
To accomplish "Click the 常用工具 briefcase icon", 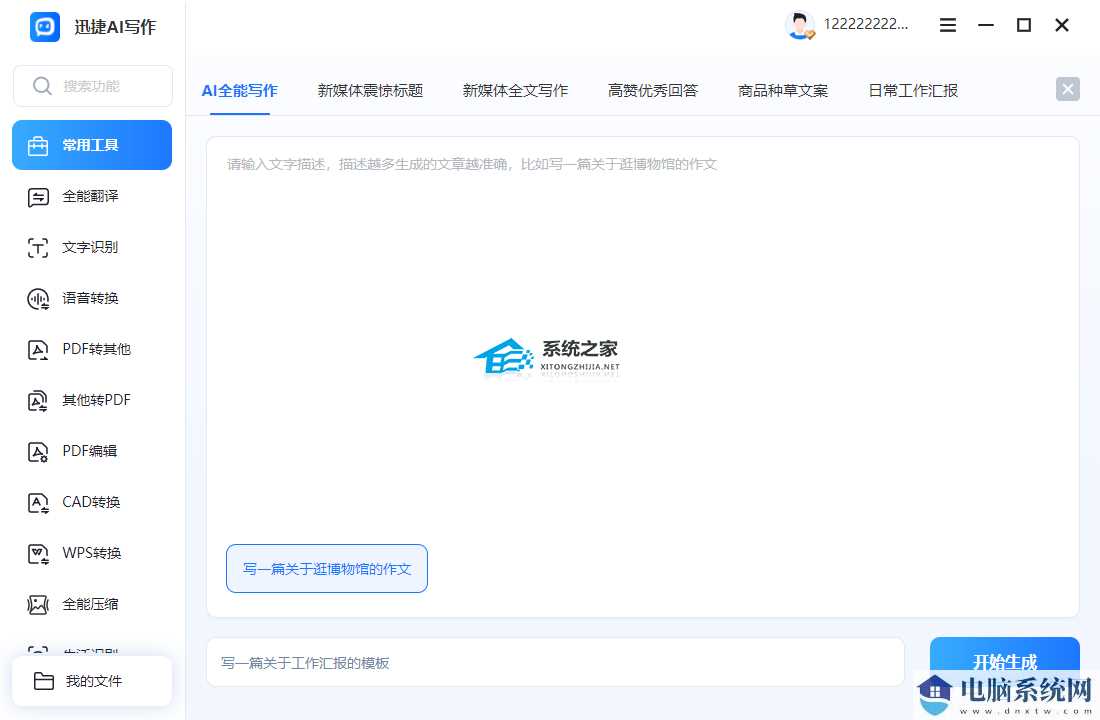I will pyautogui.click(x=38, y=145).
